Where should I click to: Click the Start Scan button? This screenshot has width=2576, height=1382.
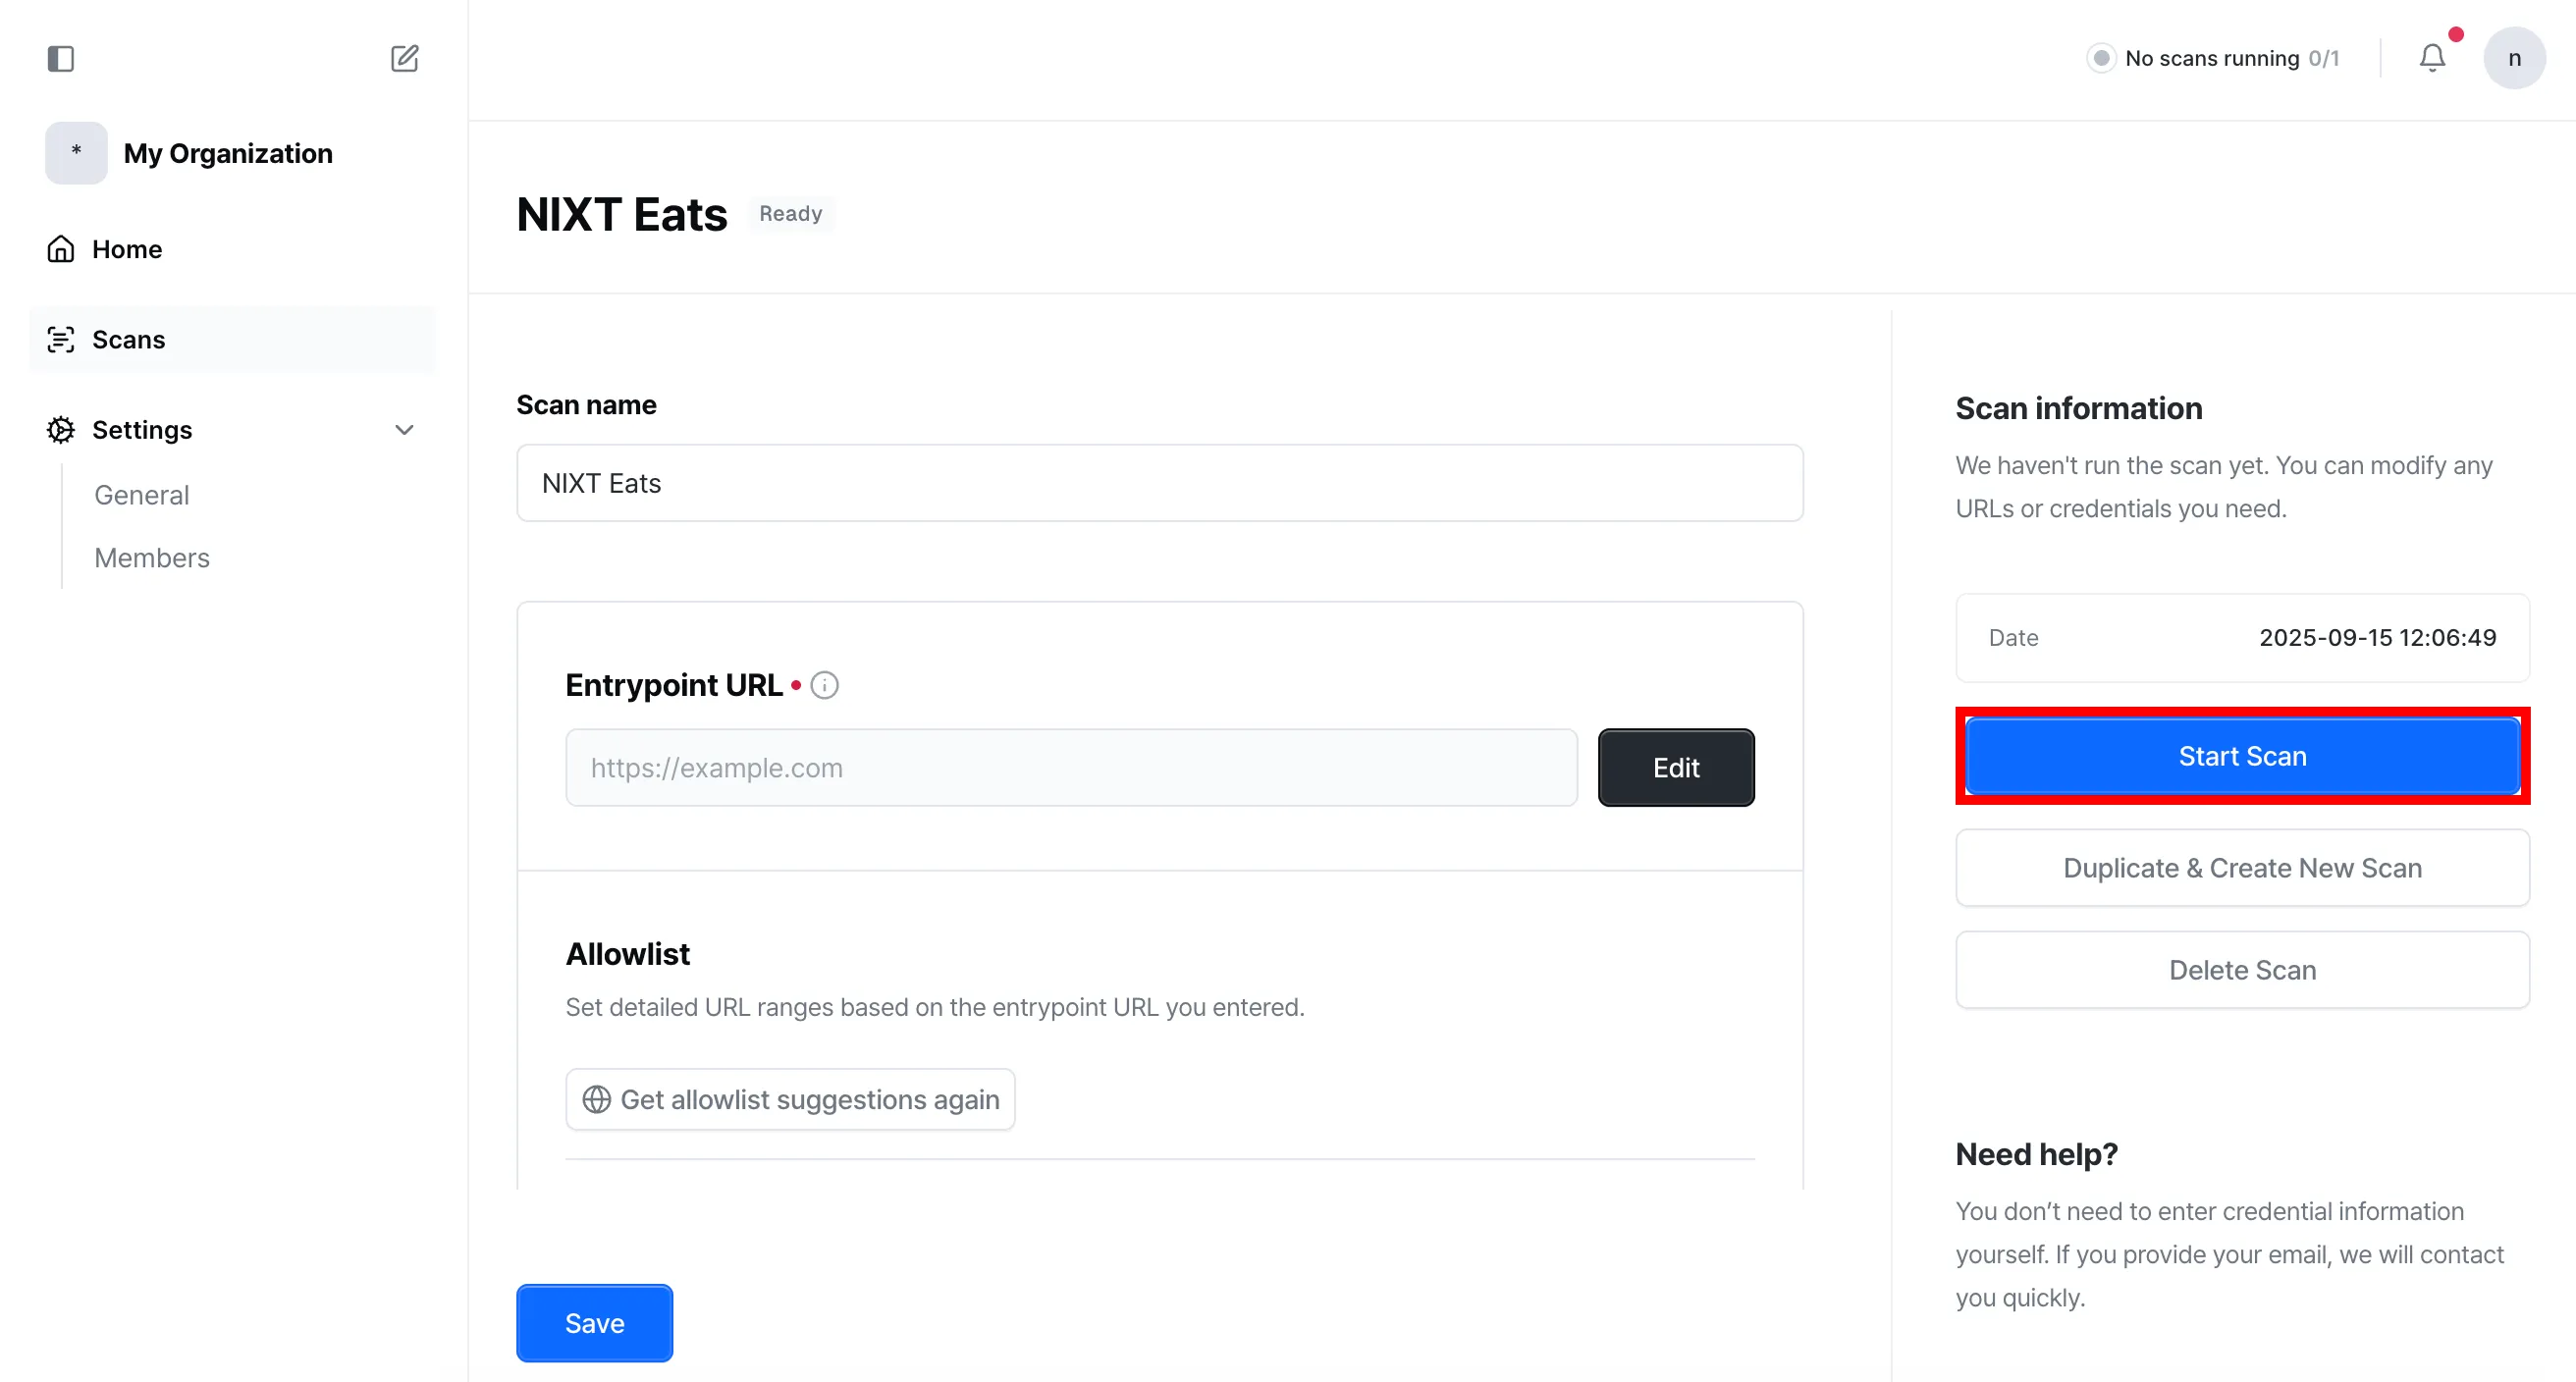click(2242, 756)
